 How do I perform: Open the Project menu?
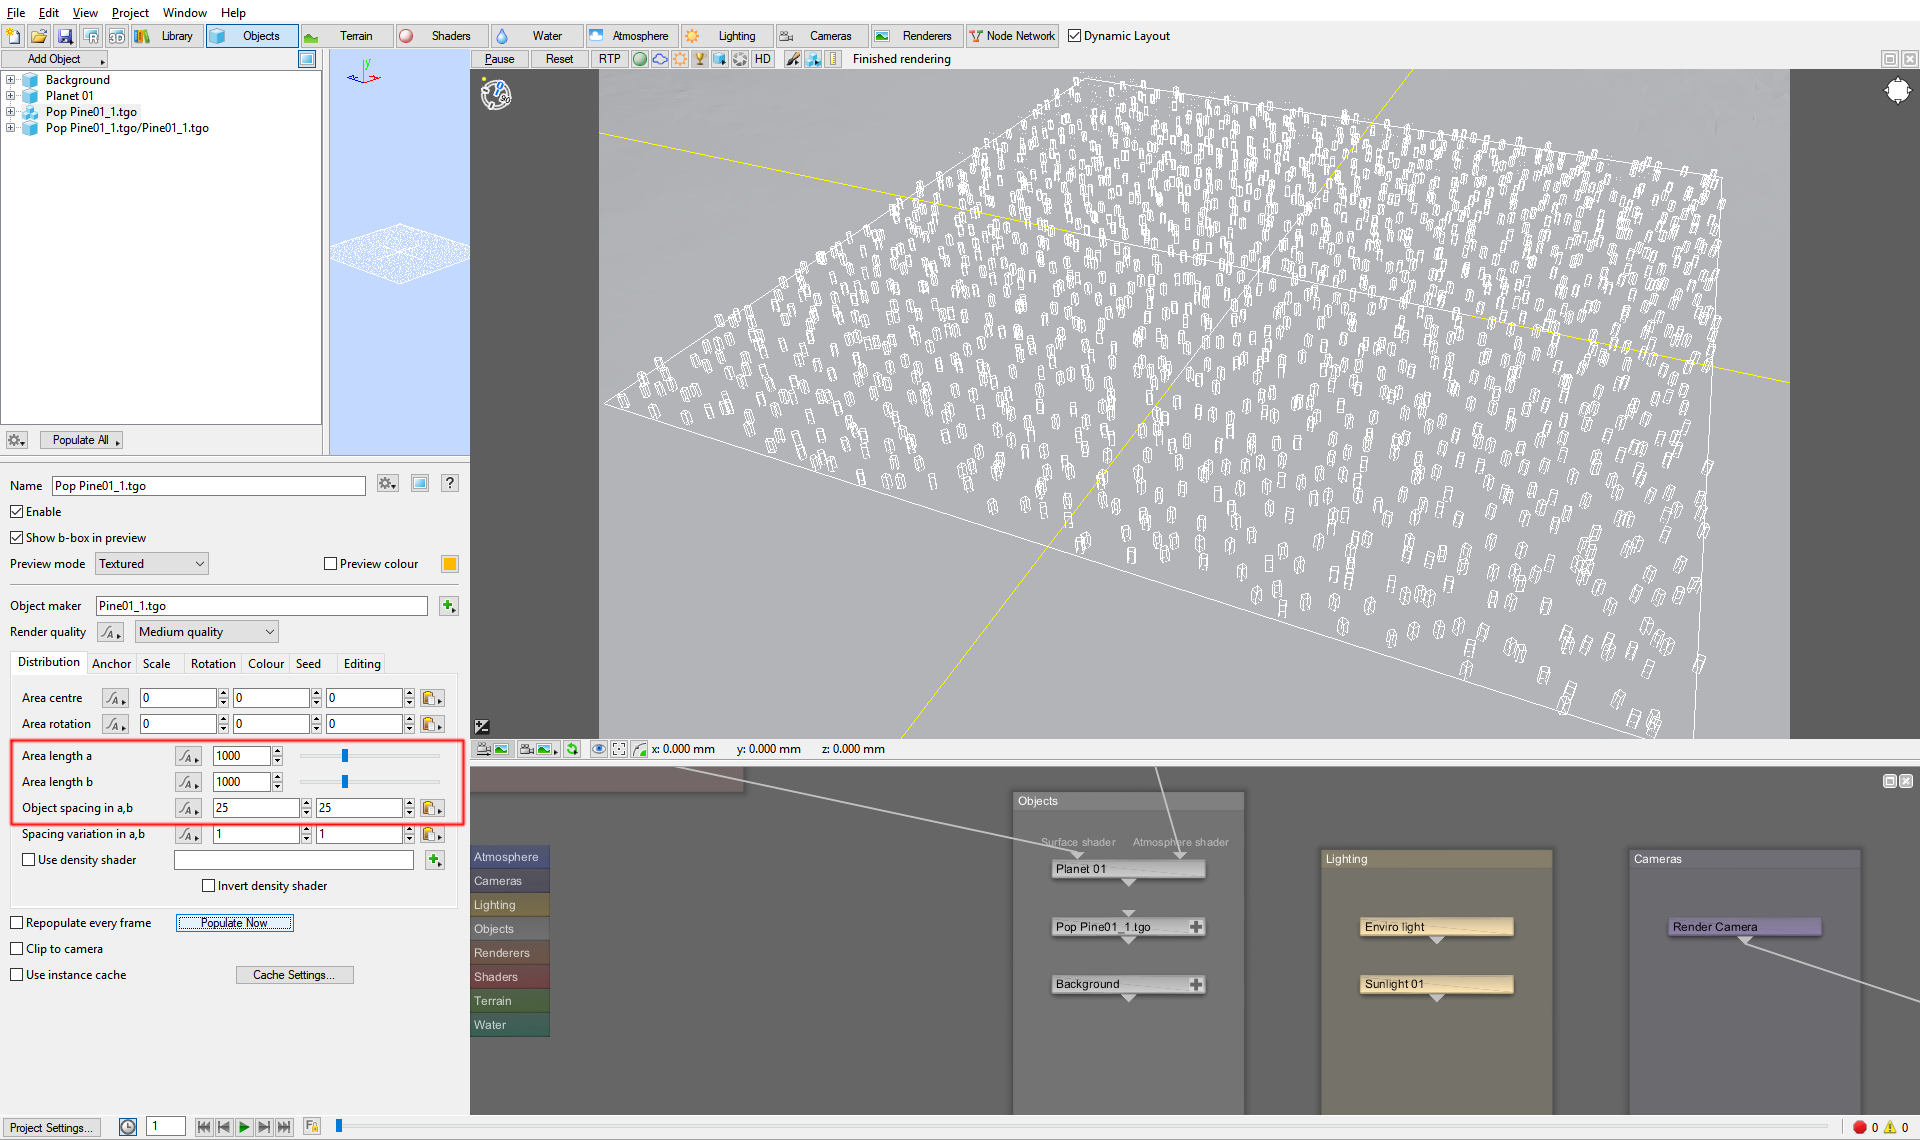[130, 13]
